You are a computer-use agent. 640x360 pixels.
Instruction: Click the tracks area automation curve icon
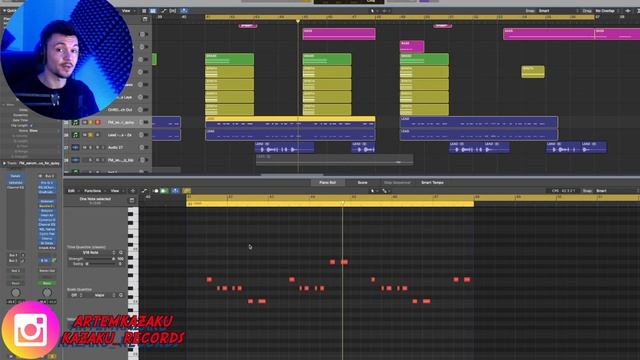(164, 11)
